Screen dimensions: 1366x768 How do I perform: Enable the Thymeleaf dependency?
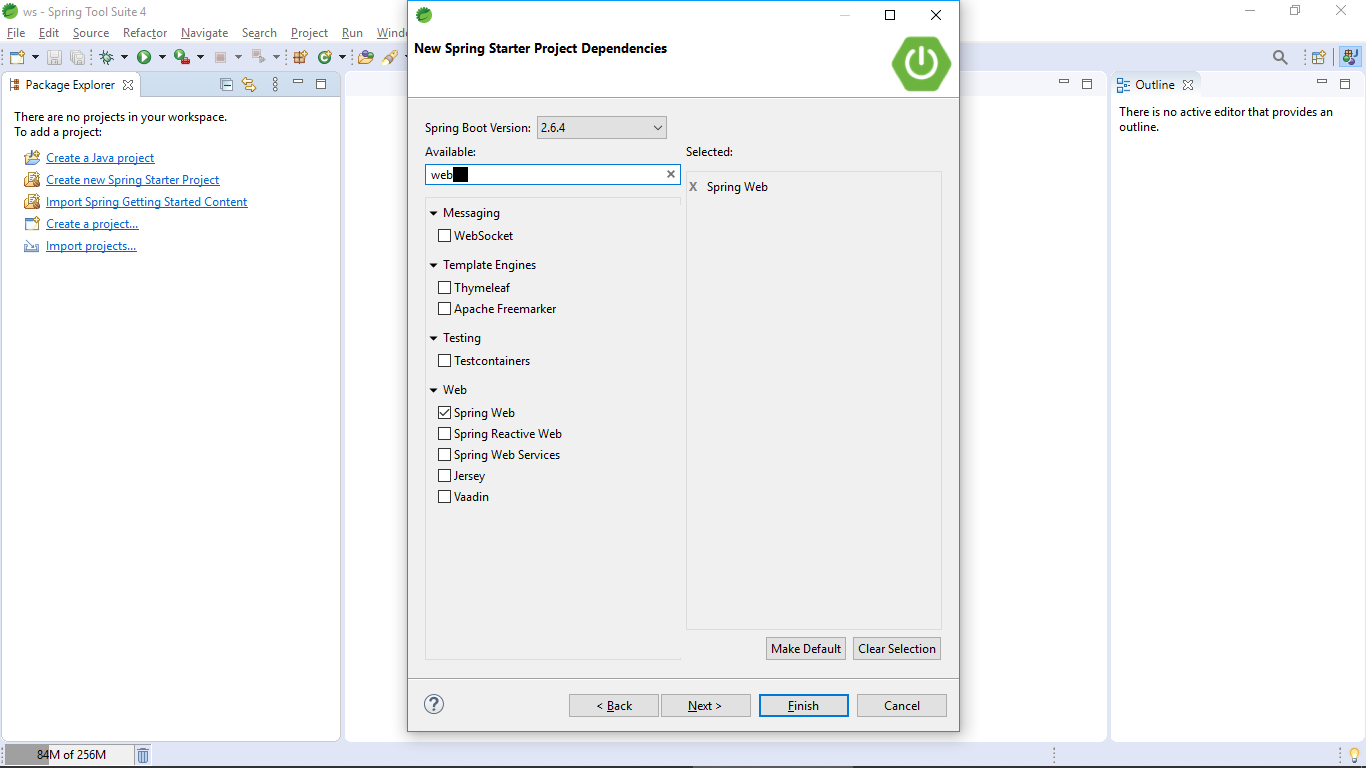(445, 287)
